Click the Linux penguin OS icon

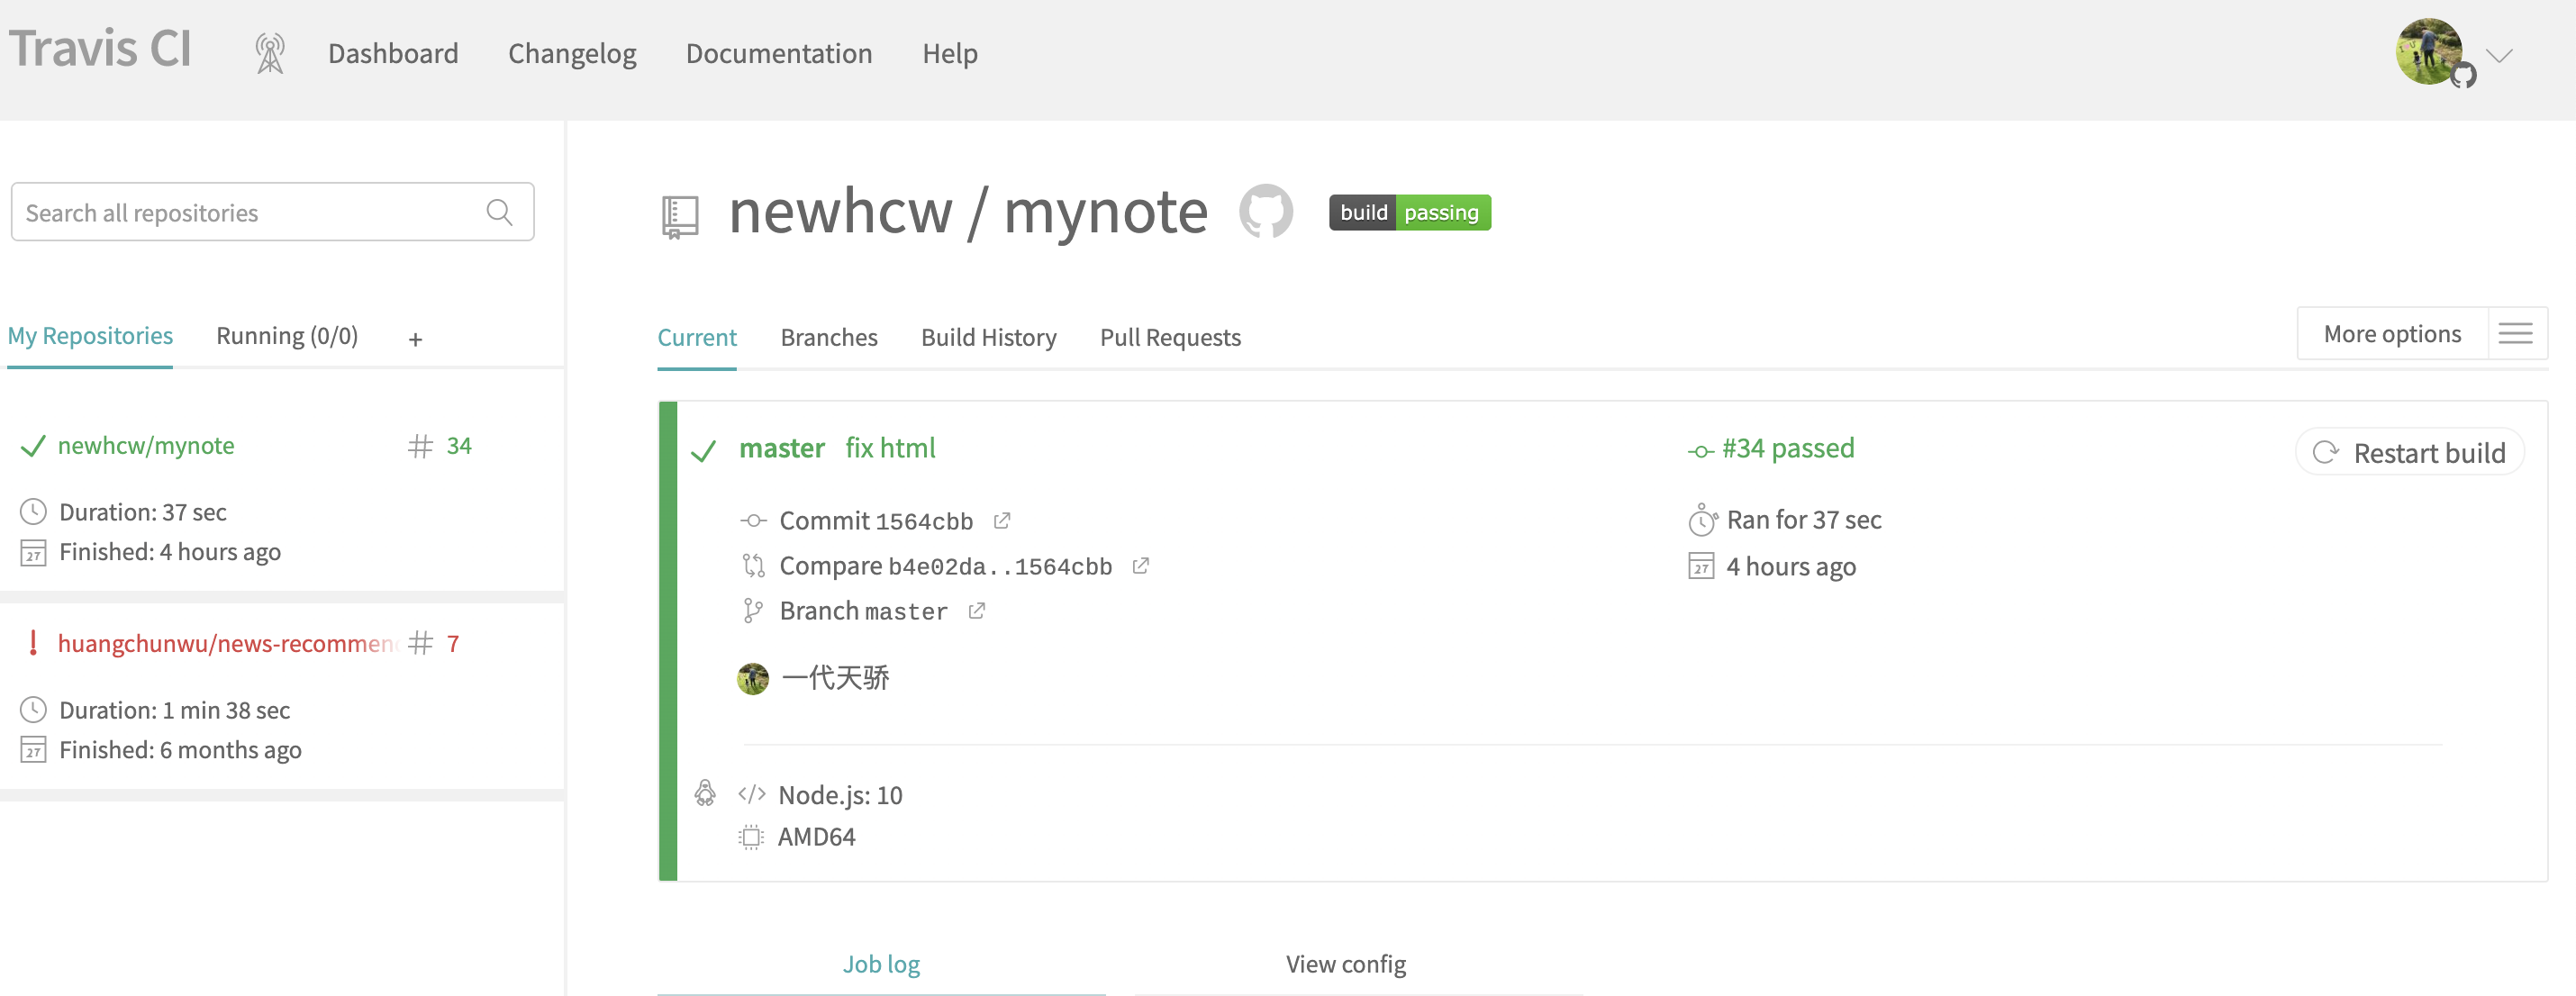[705, 794]
